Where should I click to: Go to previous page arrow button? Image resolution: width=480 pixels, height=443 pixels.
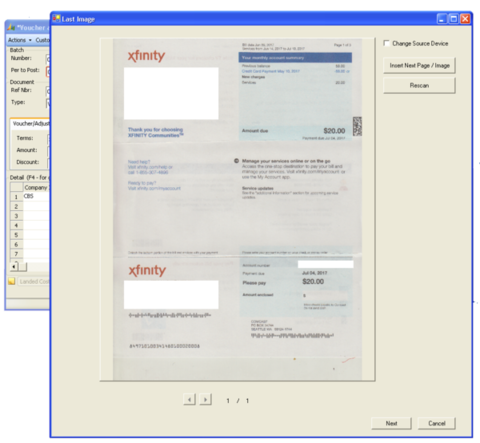pos(189,399)
